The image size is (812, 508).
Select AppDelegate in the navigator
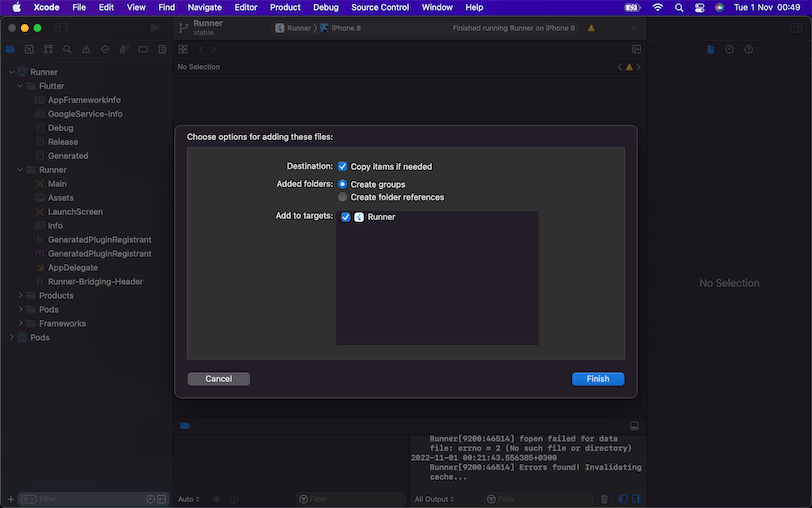(72, 268)
